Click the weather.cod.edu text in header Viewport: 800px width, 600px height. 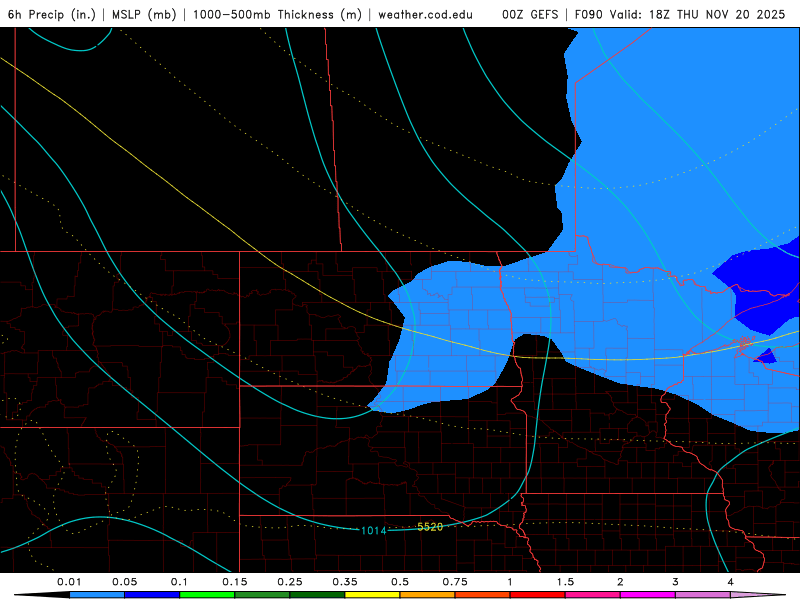click(x=425, y=14)
